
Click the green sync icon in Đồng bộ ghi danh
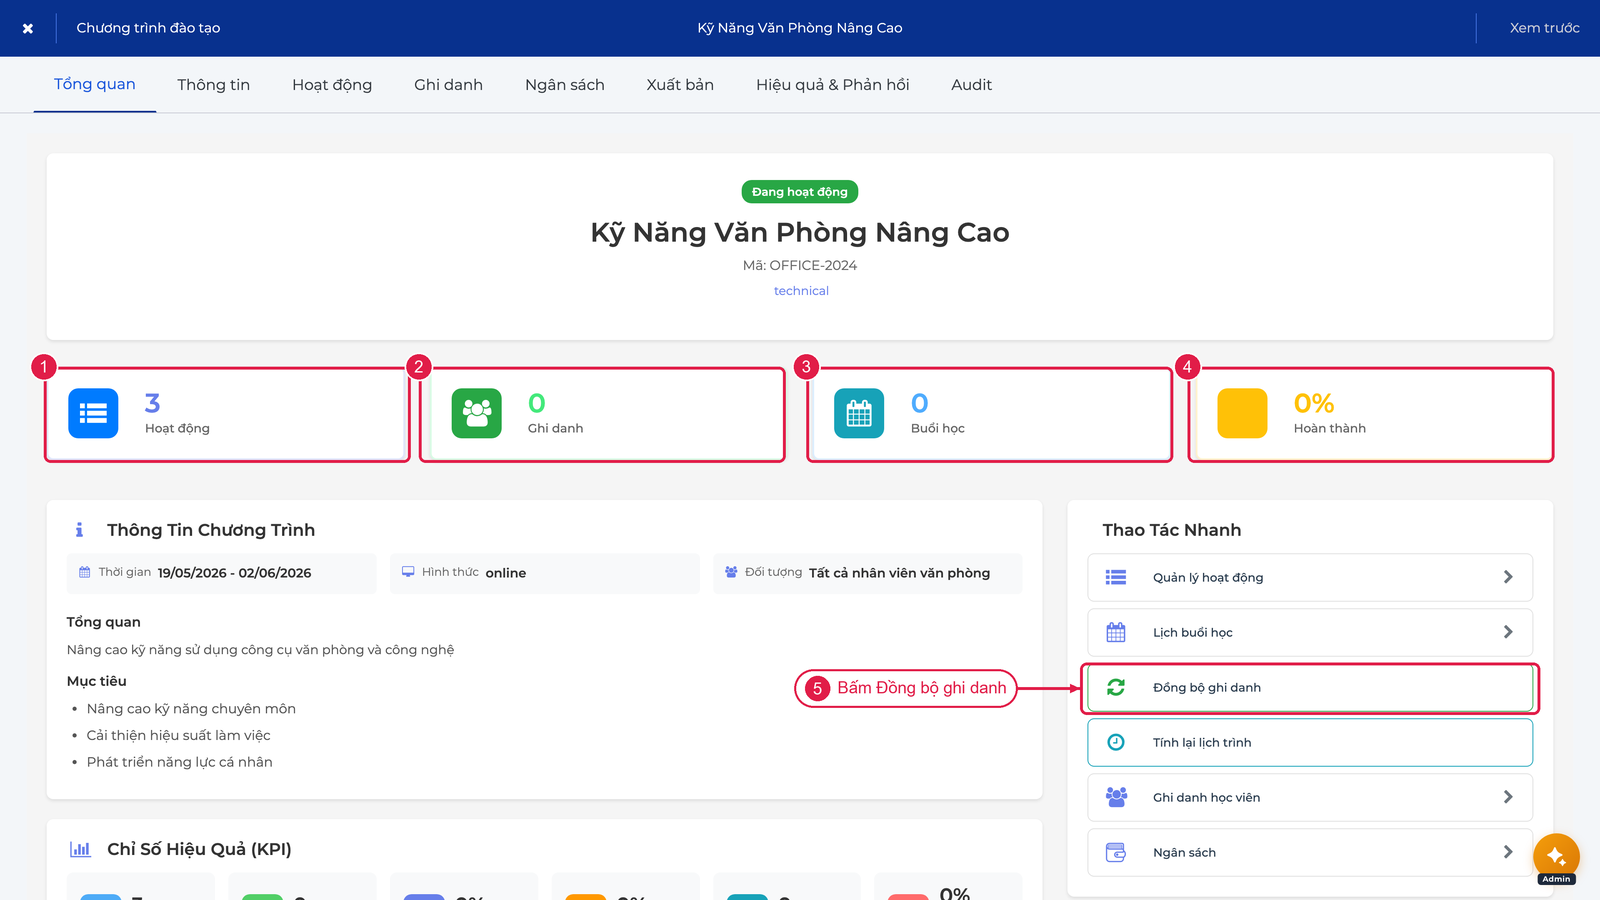click(x=1116, y=687)
